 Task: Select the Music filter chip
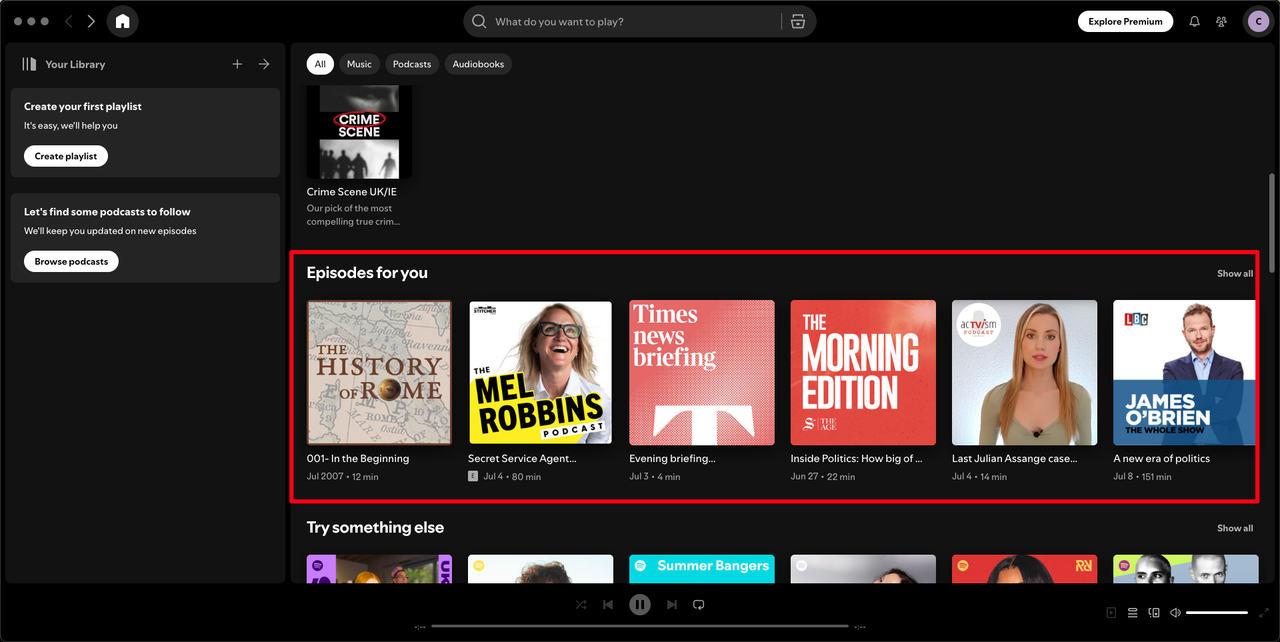[x=359, y=64]
